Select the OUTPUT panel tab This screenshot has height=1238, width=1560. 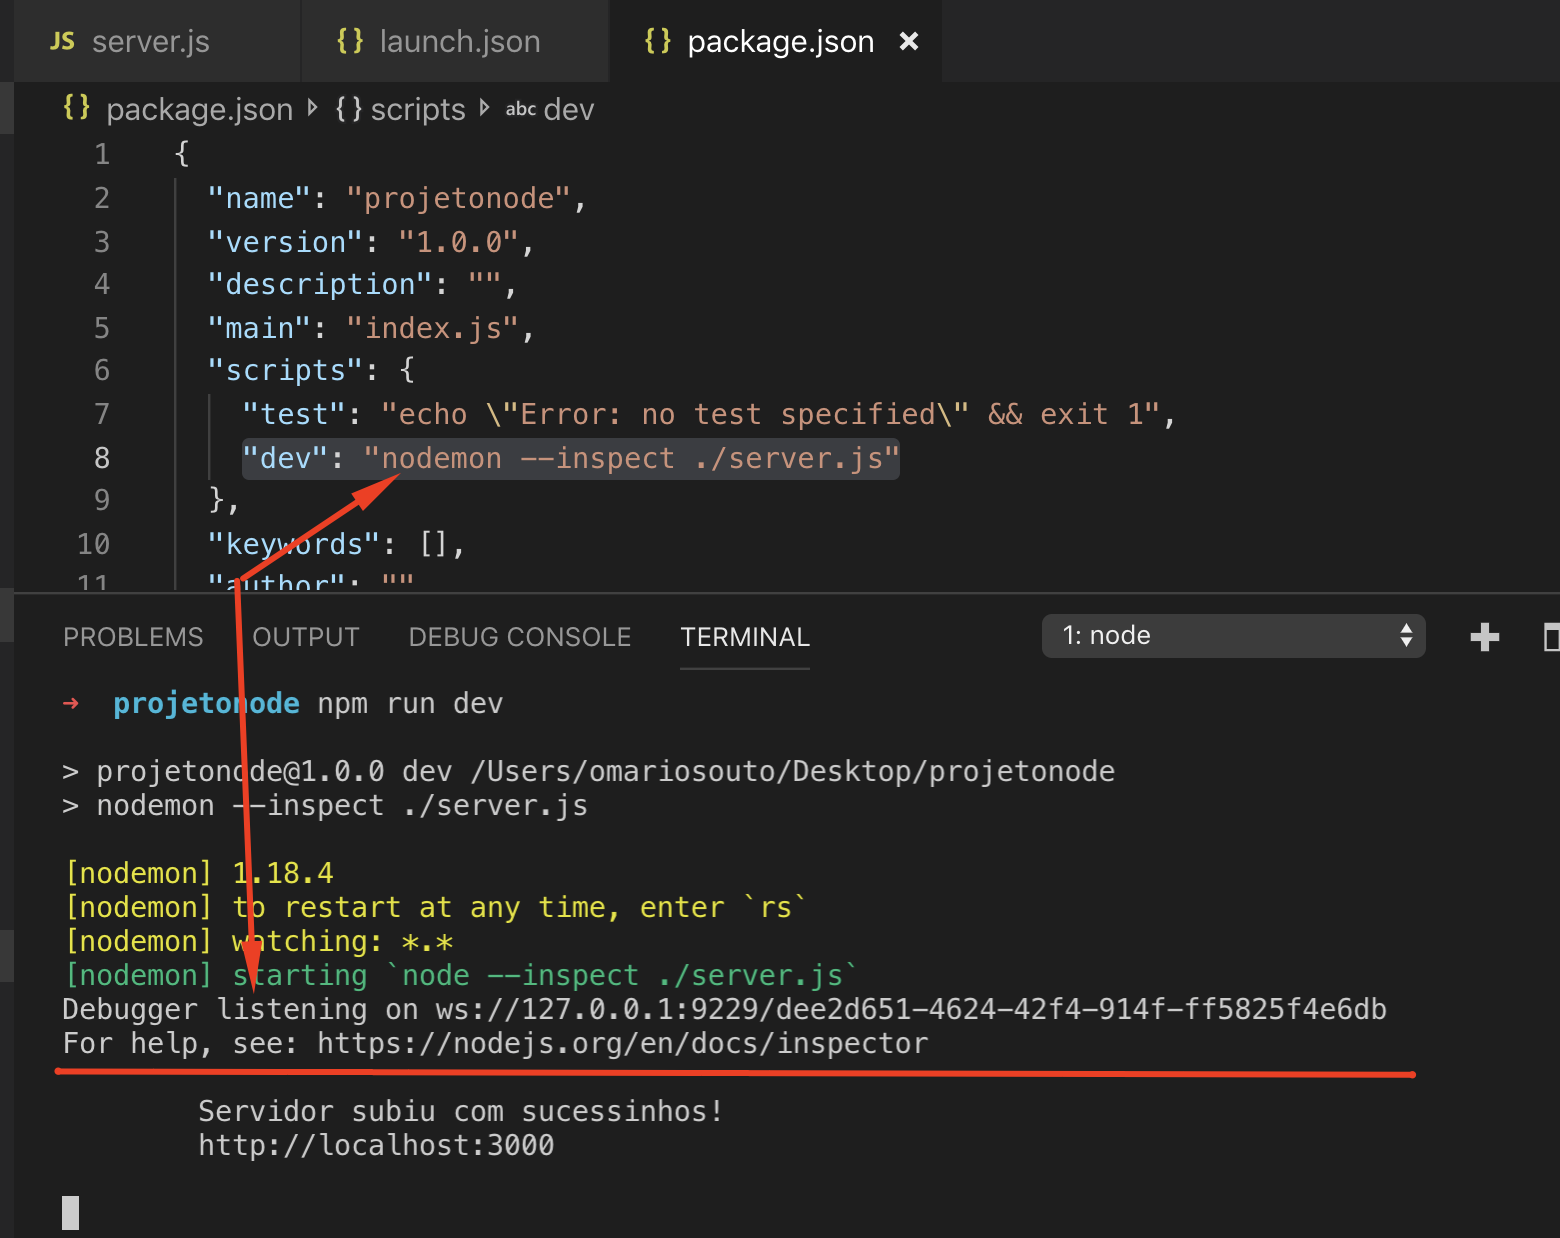[x=306, y=636]
